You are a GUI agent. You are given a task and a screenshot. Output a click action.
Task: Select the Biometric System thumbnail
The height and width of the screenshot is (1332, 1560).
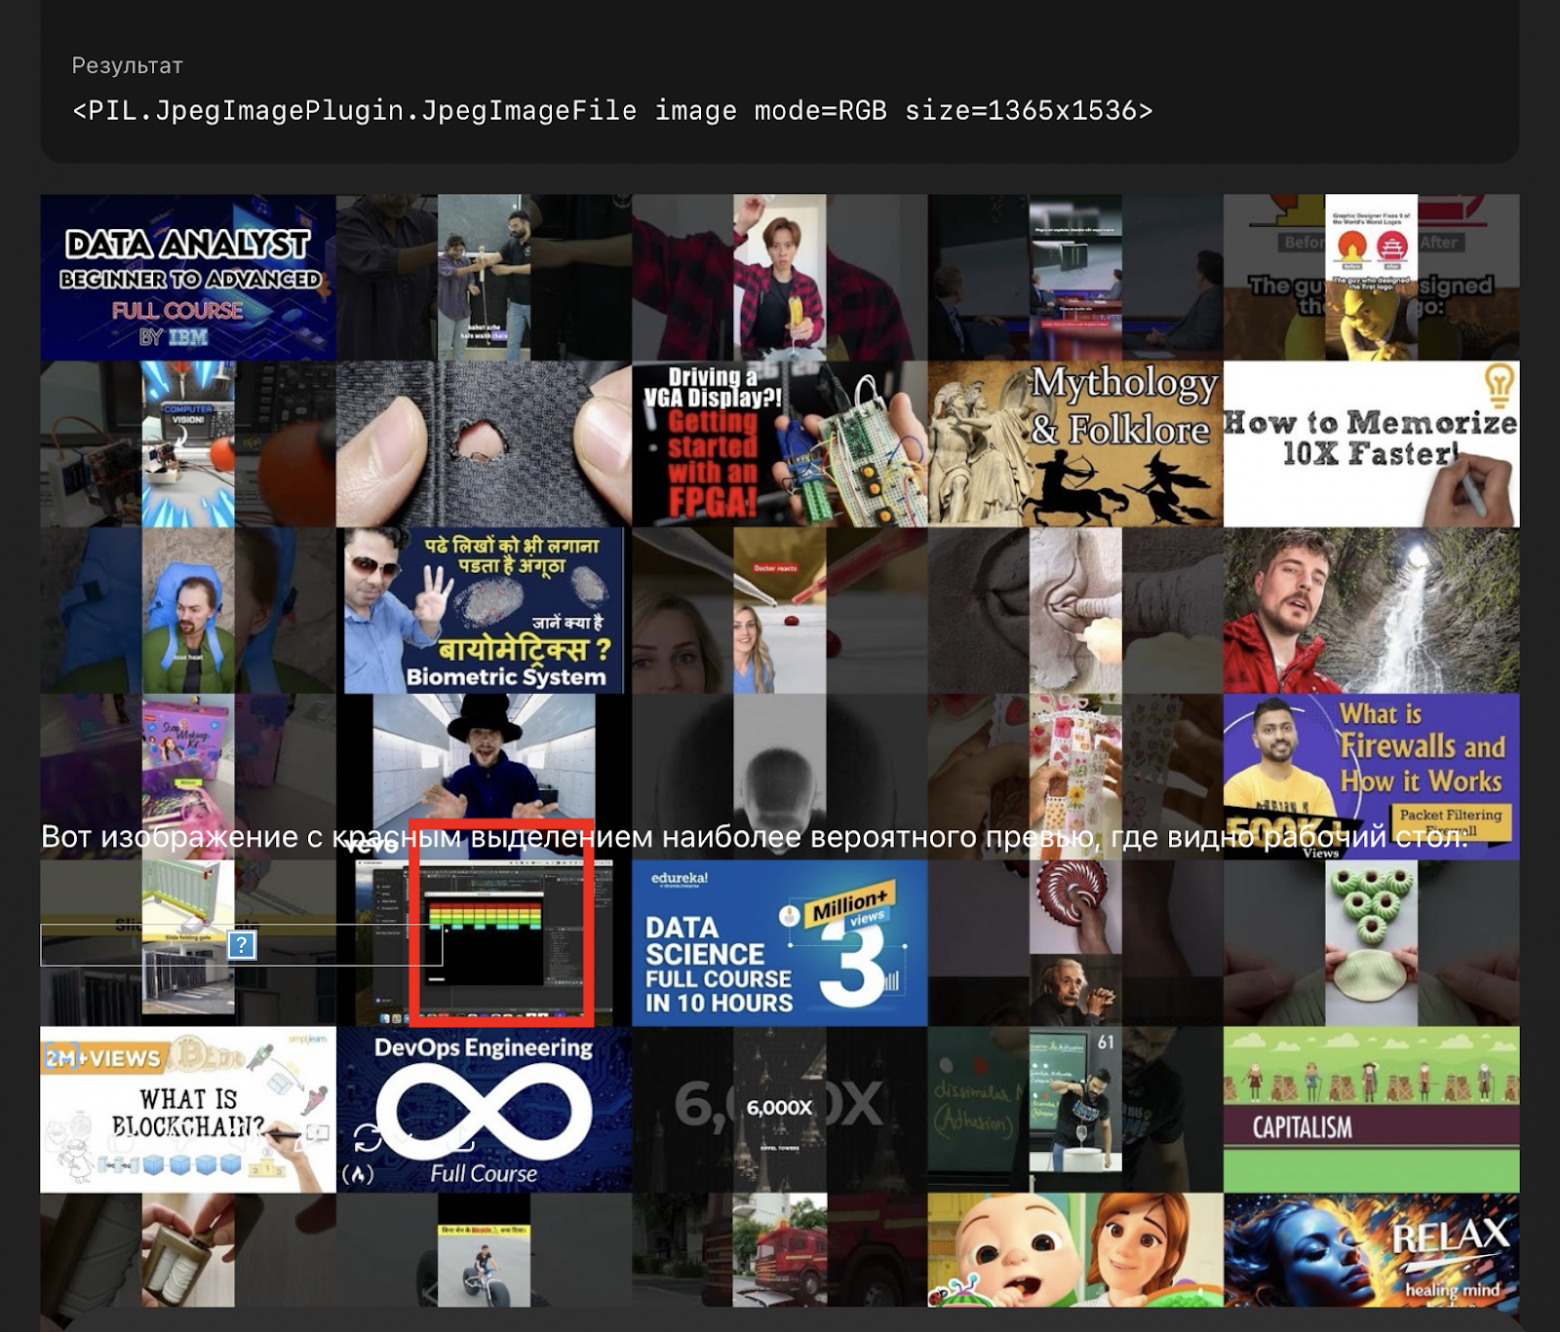(x=484, y=611)
